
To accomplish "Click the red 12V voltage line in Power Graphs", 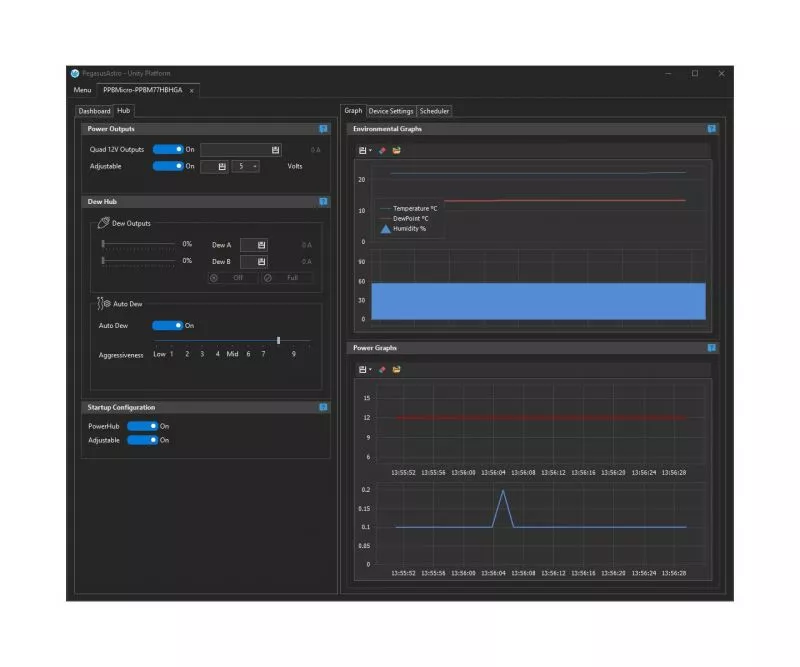I will pos(541,418).
